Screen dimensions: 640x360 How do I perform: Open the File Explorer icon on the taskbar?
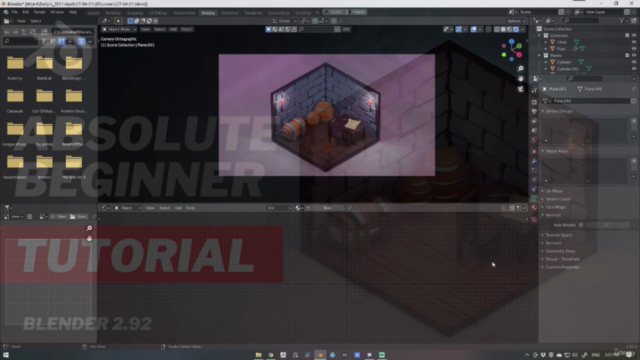259,355
